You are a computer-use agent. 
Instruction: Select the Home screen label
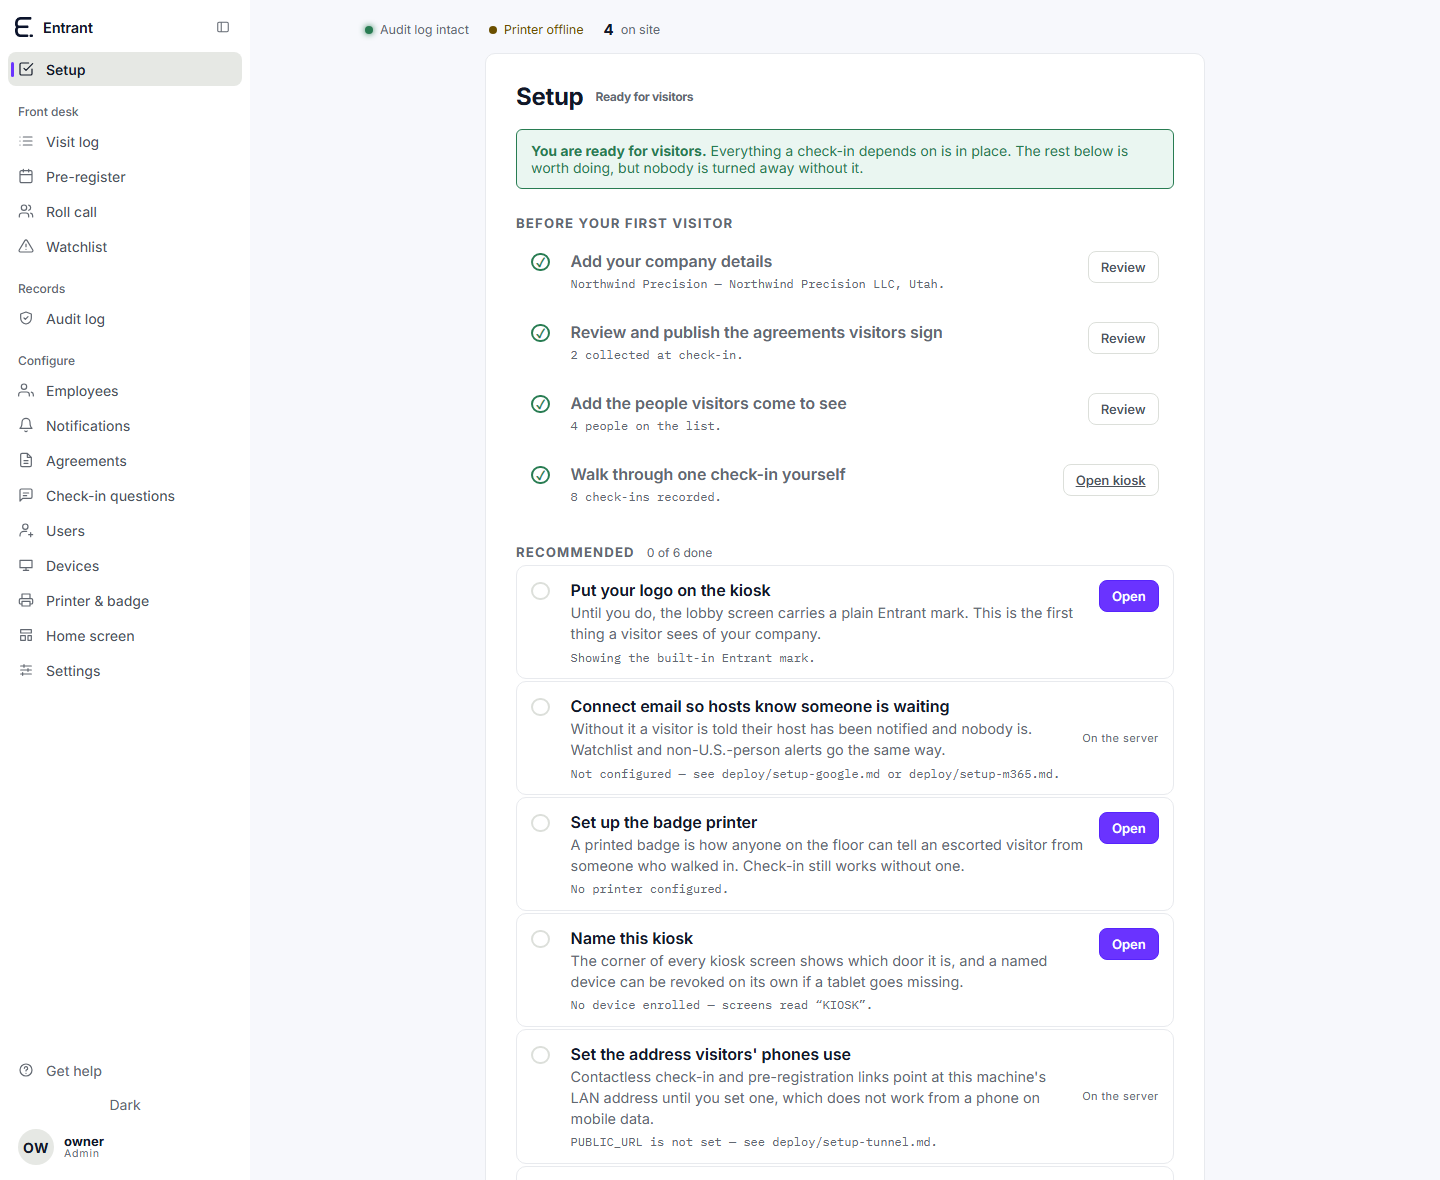90,636
